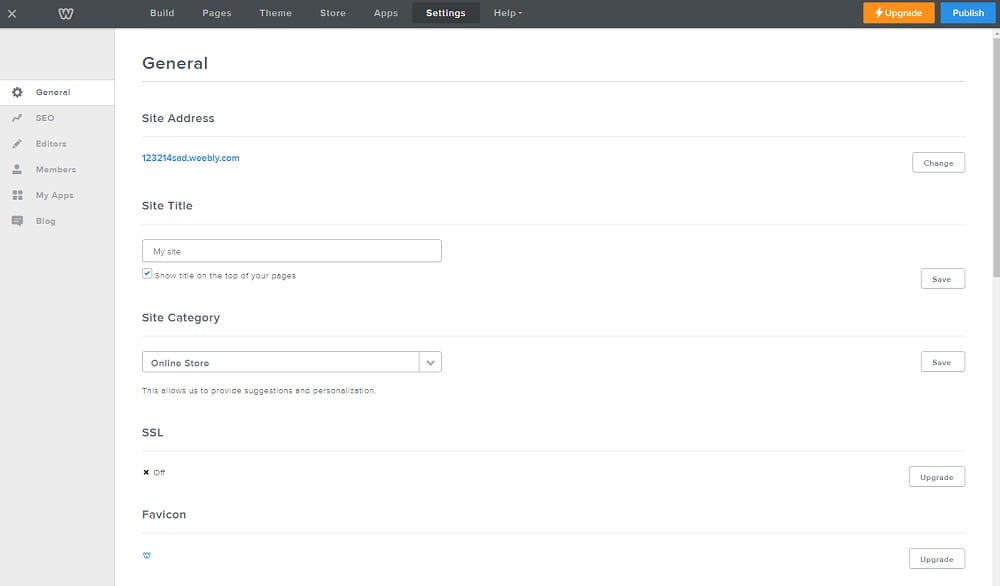Uncheck Show title on top of pages
The image size is (1000, 586).
pyautogui.click(x=147, y=274)
